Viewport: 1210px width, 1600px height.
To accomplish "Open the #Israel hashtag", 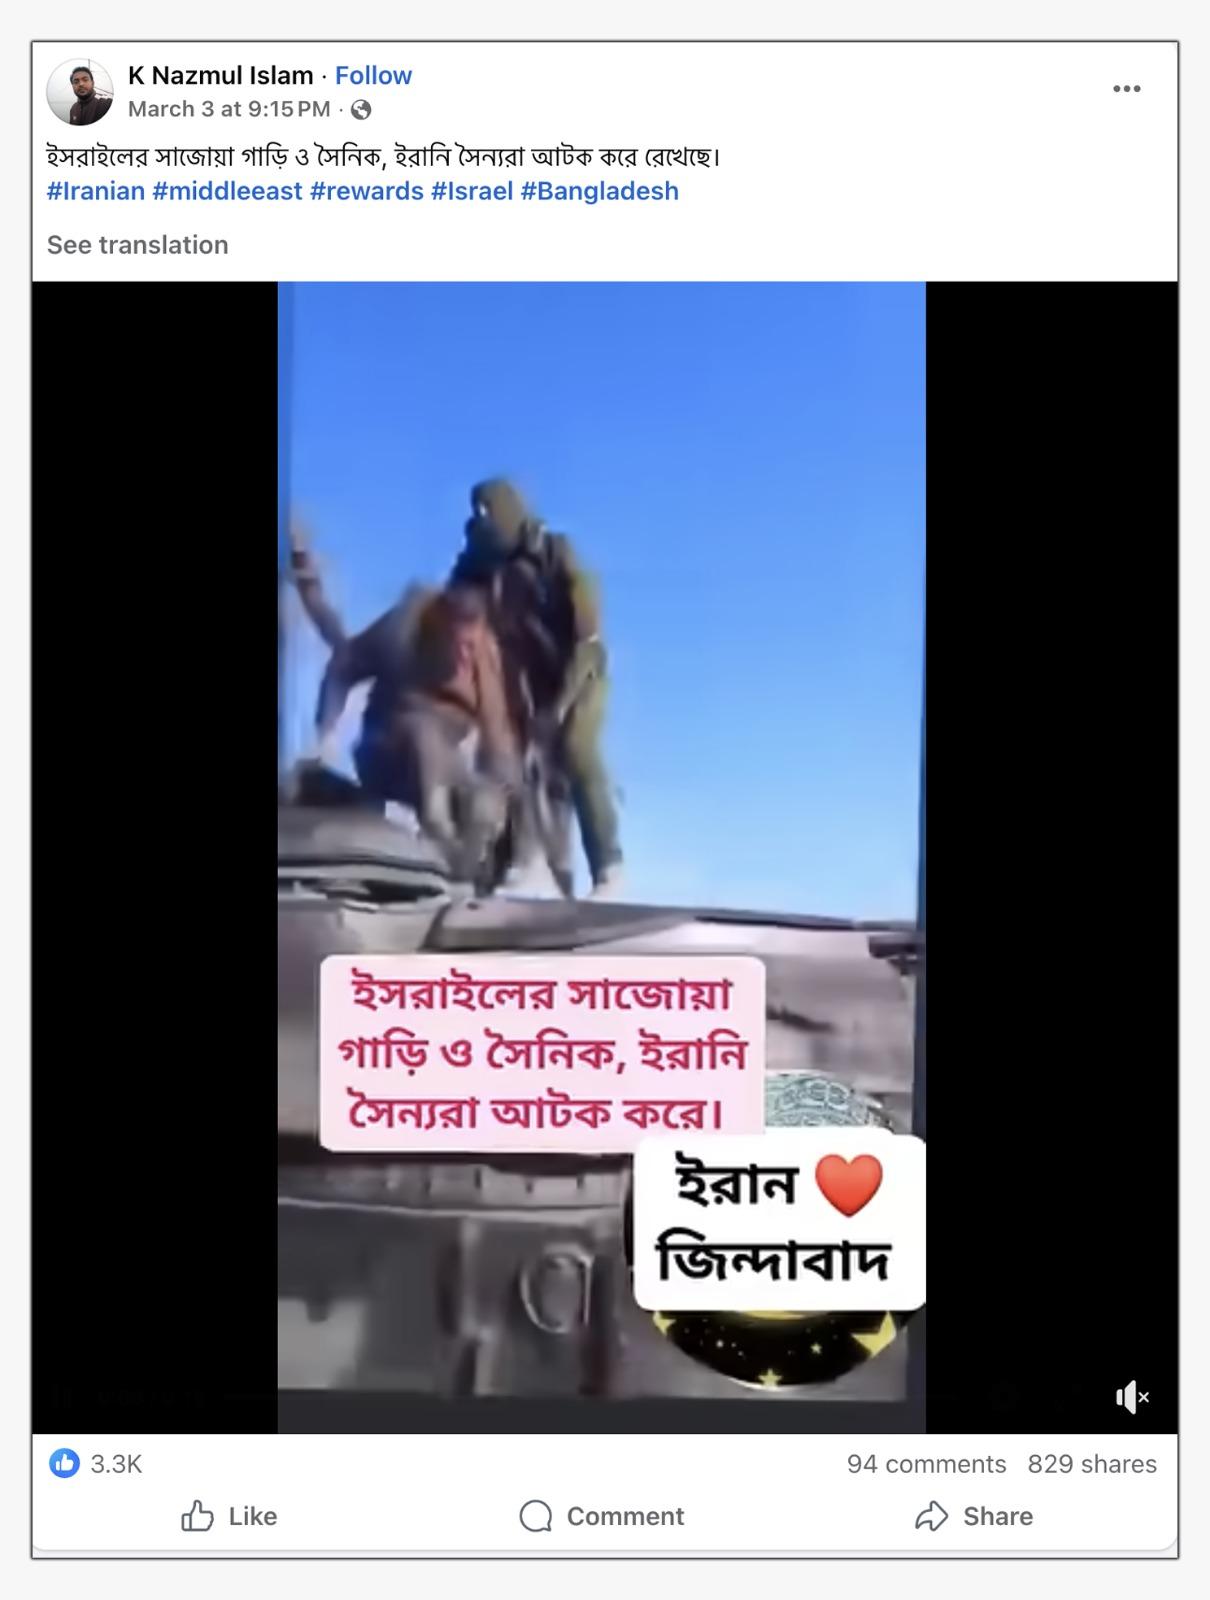I will (x=472, y=191).
